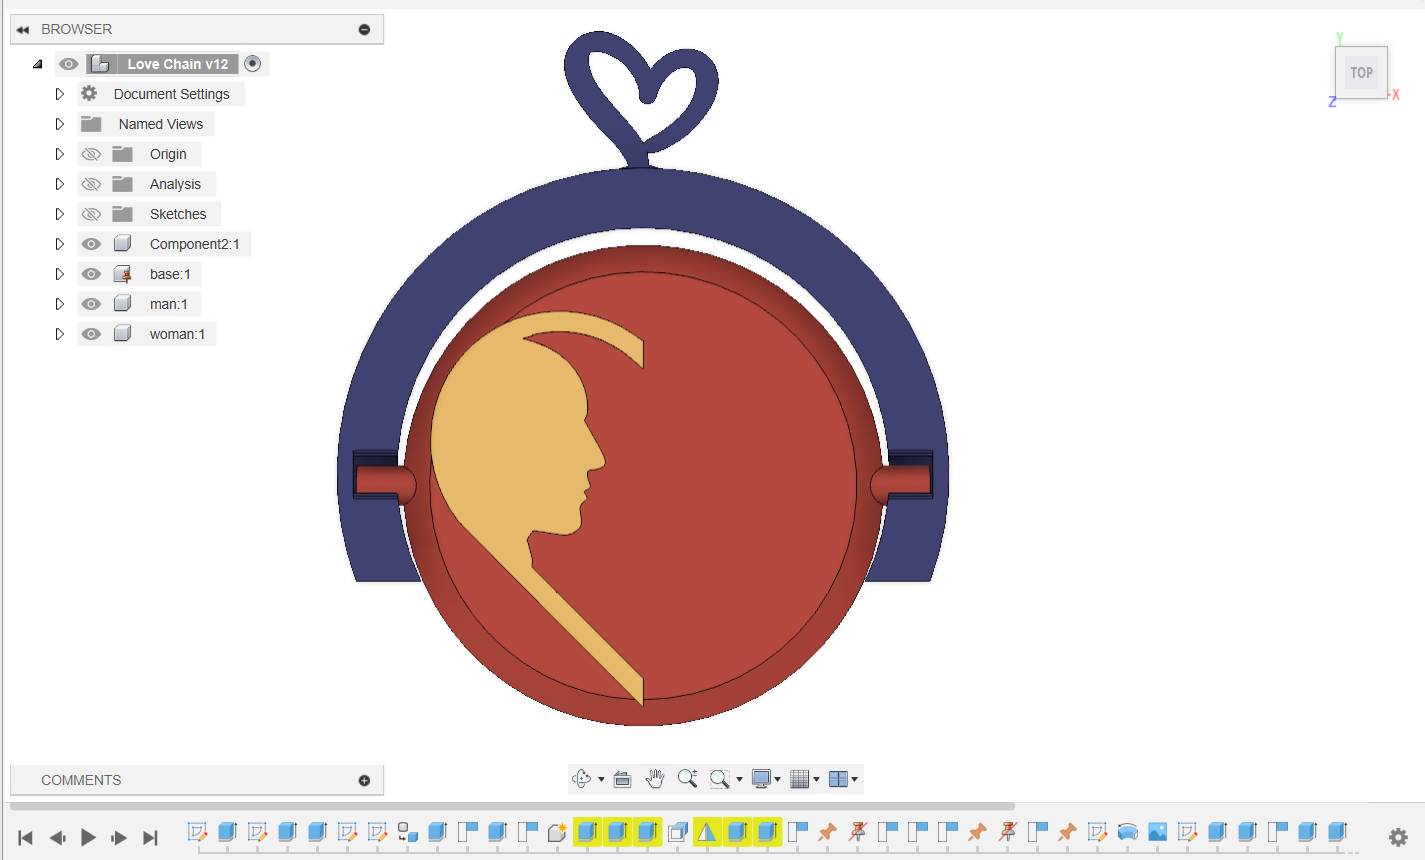The height and width of the screenshot is (860, 1425).
Task: Click the Document Settings gear icon
Action: (90, 94)
